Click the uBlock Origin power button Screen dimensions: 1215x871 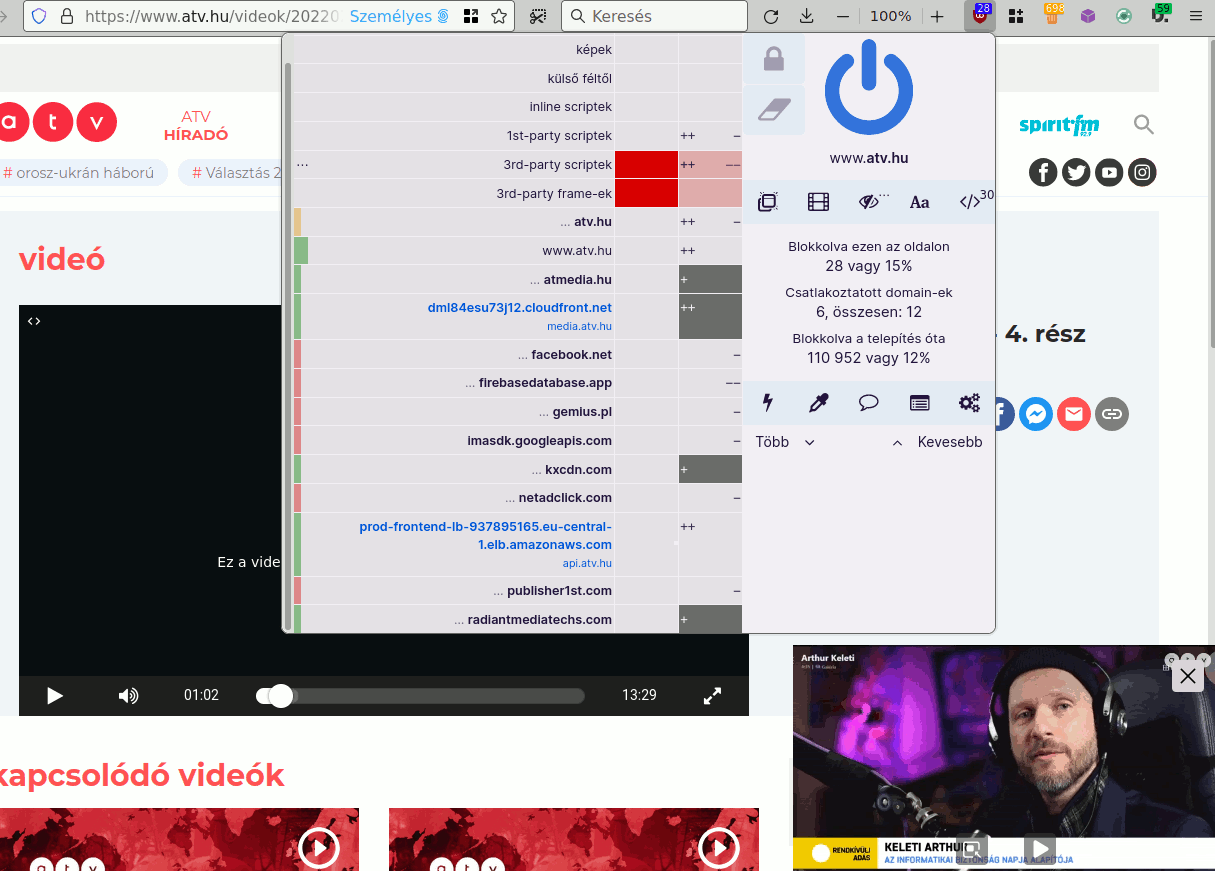(869, 87)
